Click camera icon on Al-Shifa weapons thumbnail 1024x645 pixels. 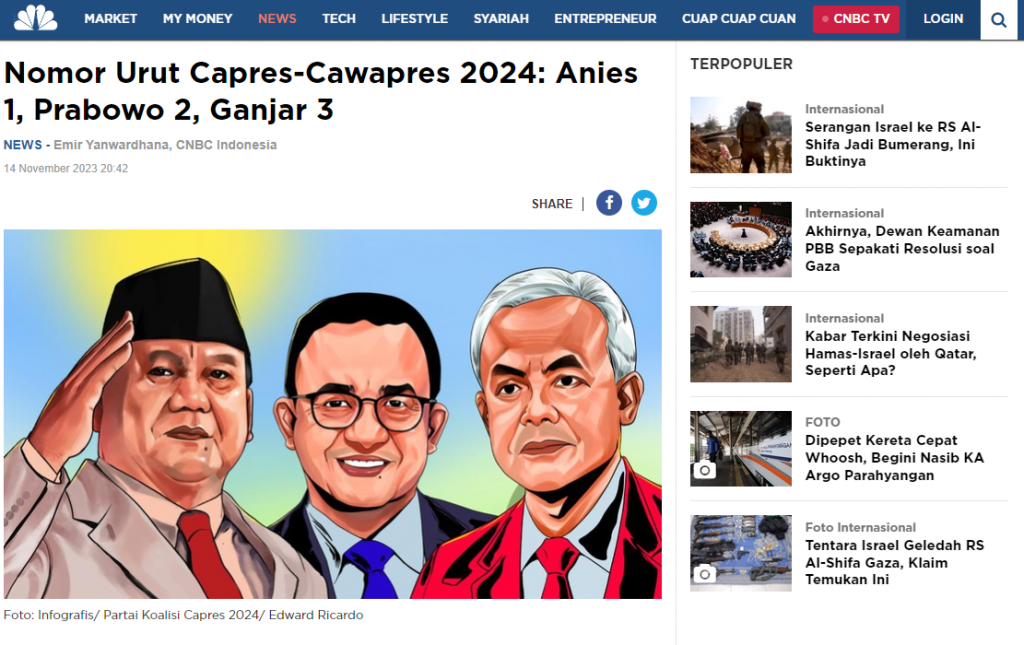[704, 574]
